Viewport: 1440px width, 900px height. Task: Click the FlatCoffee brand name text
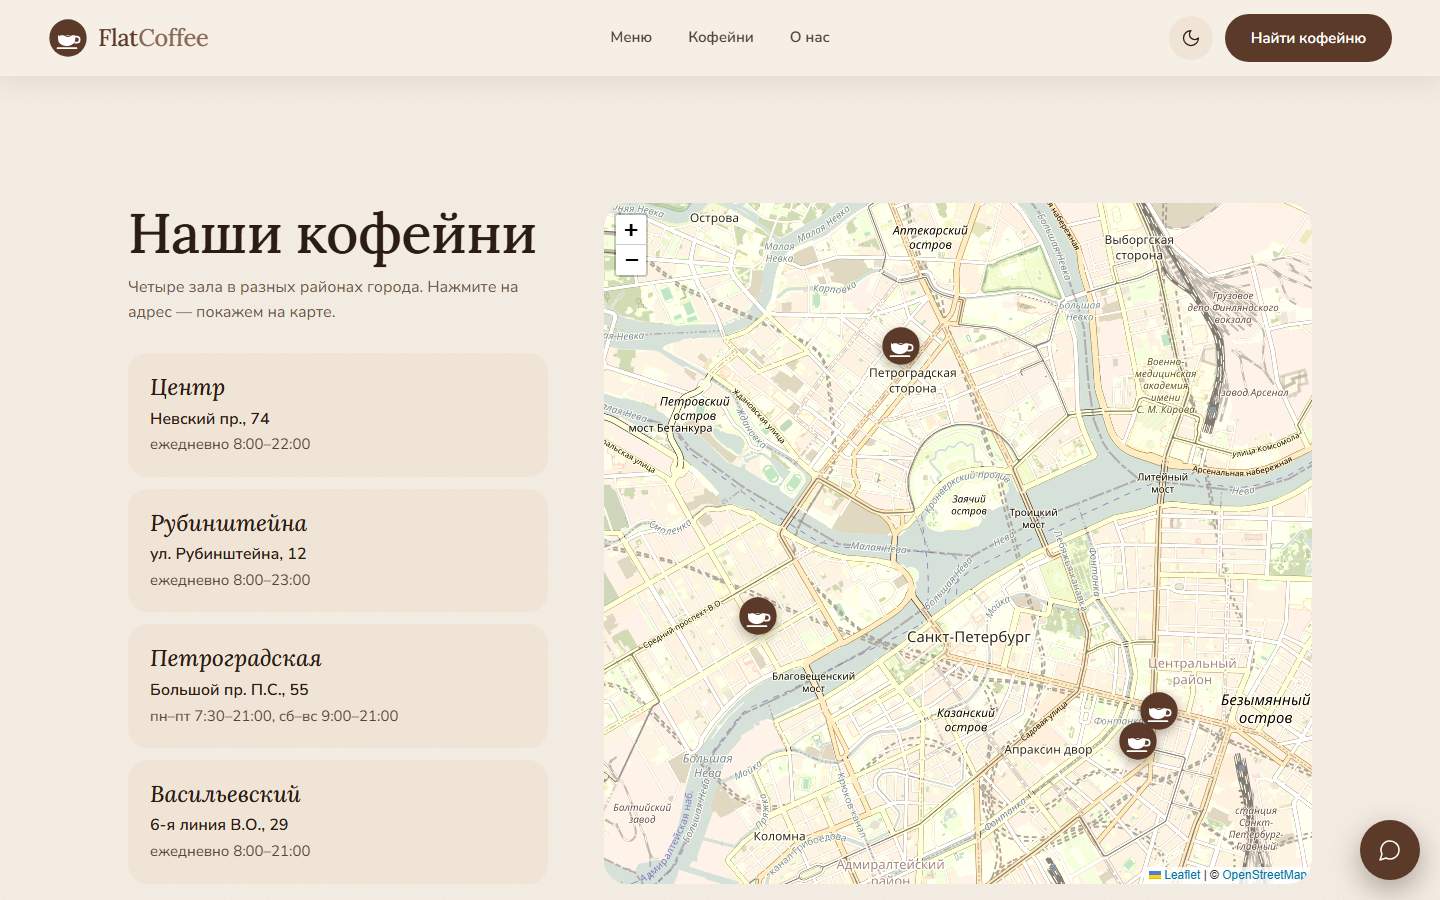(x=153, y=38)
